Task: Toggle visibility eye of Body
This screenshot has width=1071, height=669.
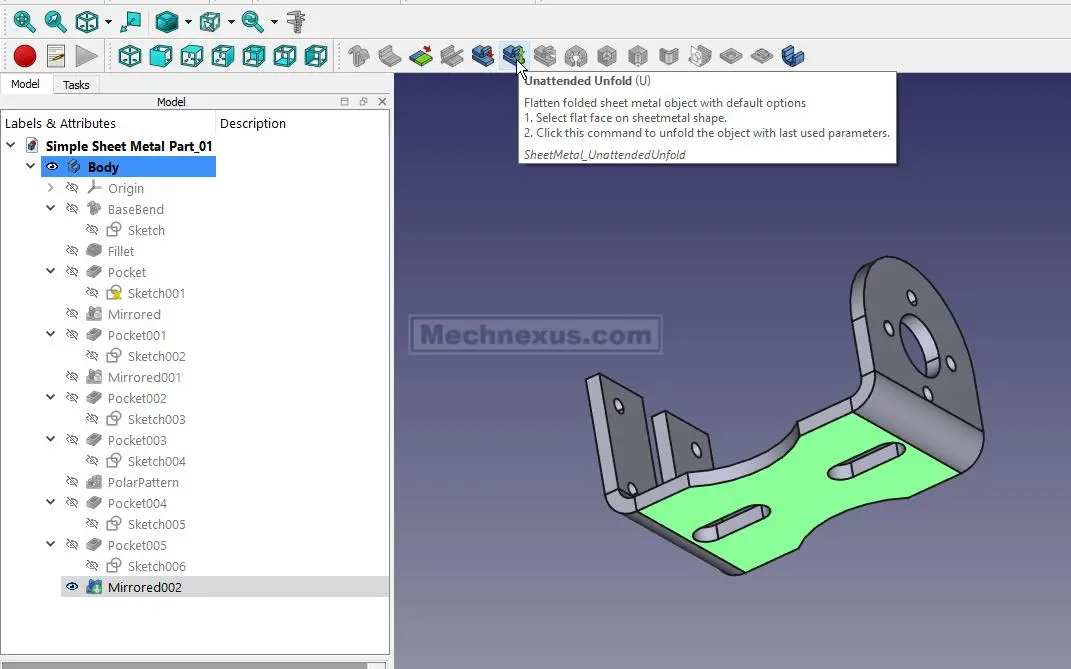Action: 52,167
